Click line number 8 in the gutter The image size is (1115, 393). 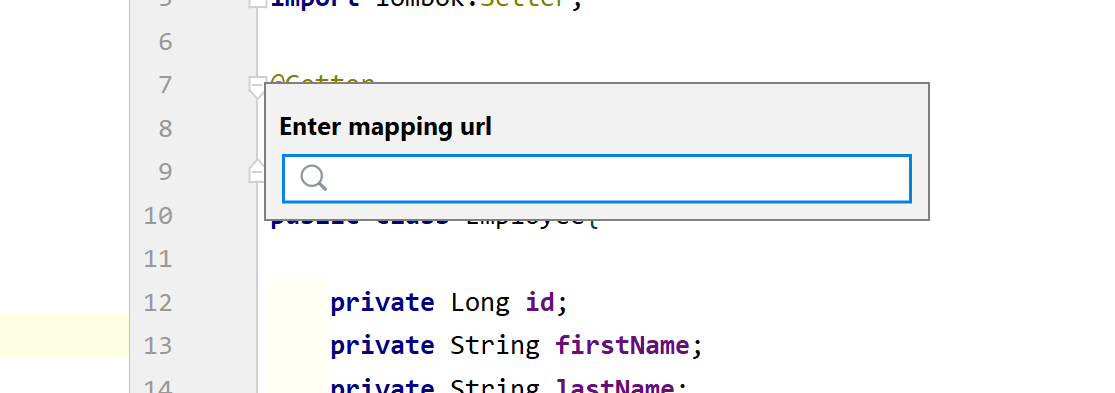(x=165, y=128)
